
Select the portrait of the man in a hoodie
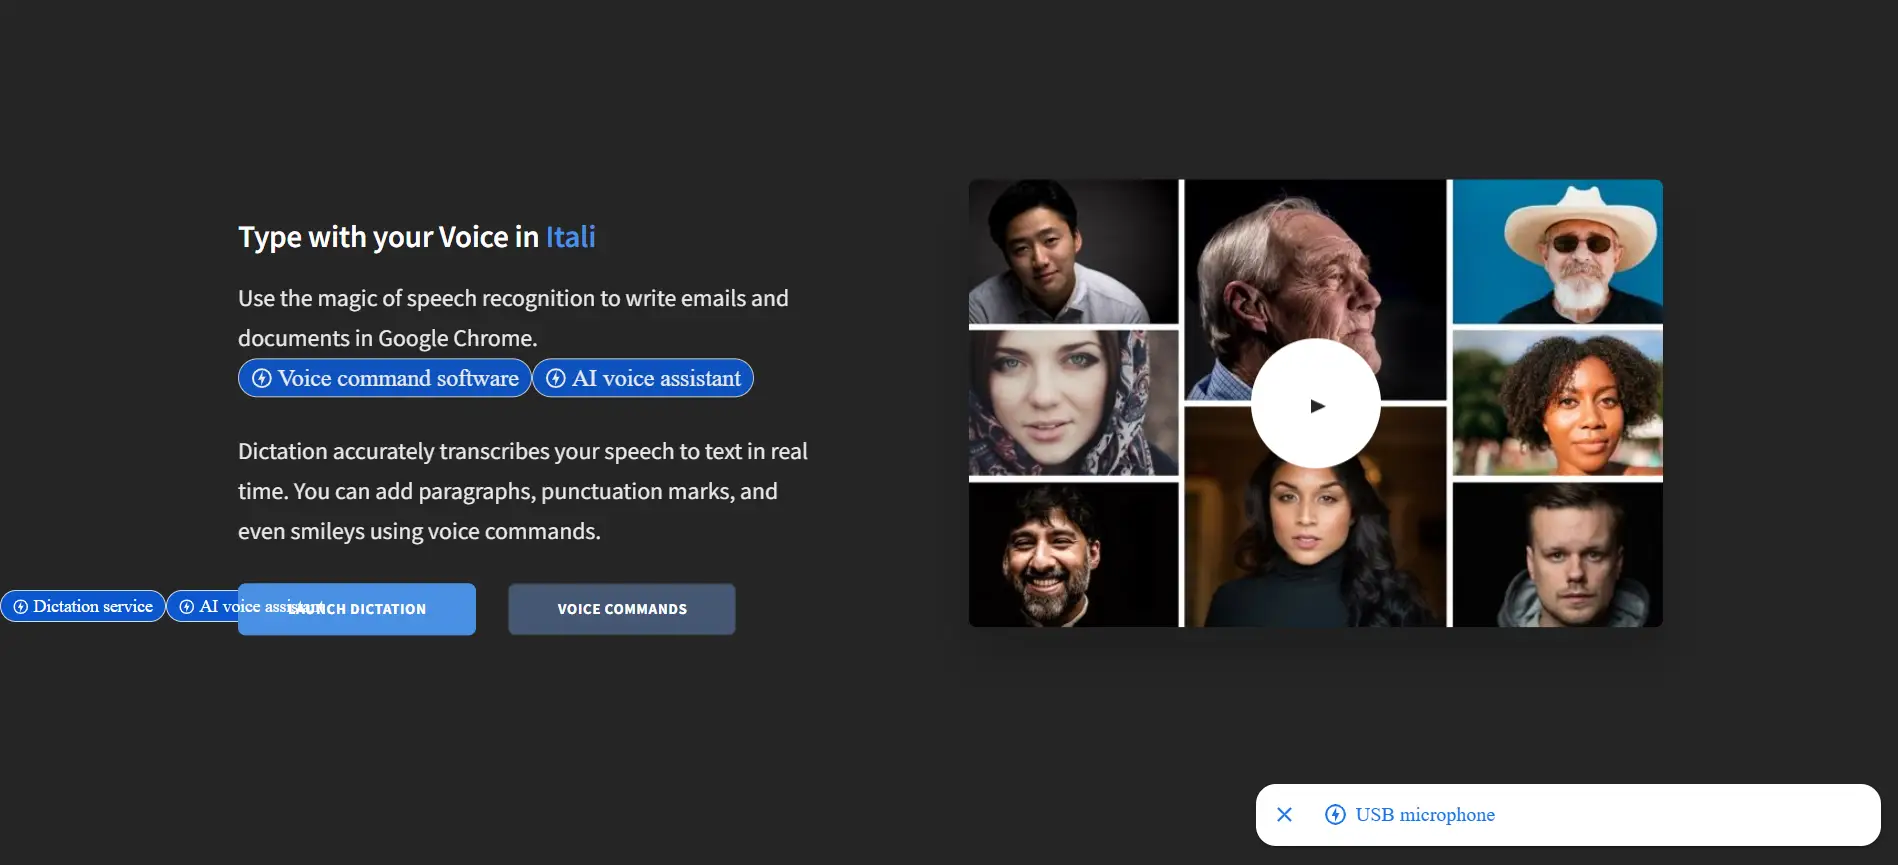click(x=1557, y=555)
